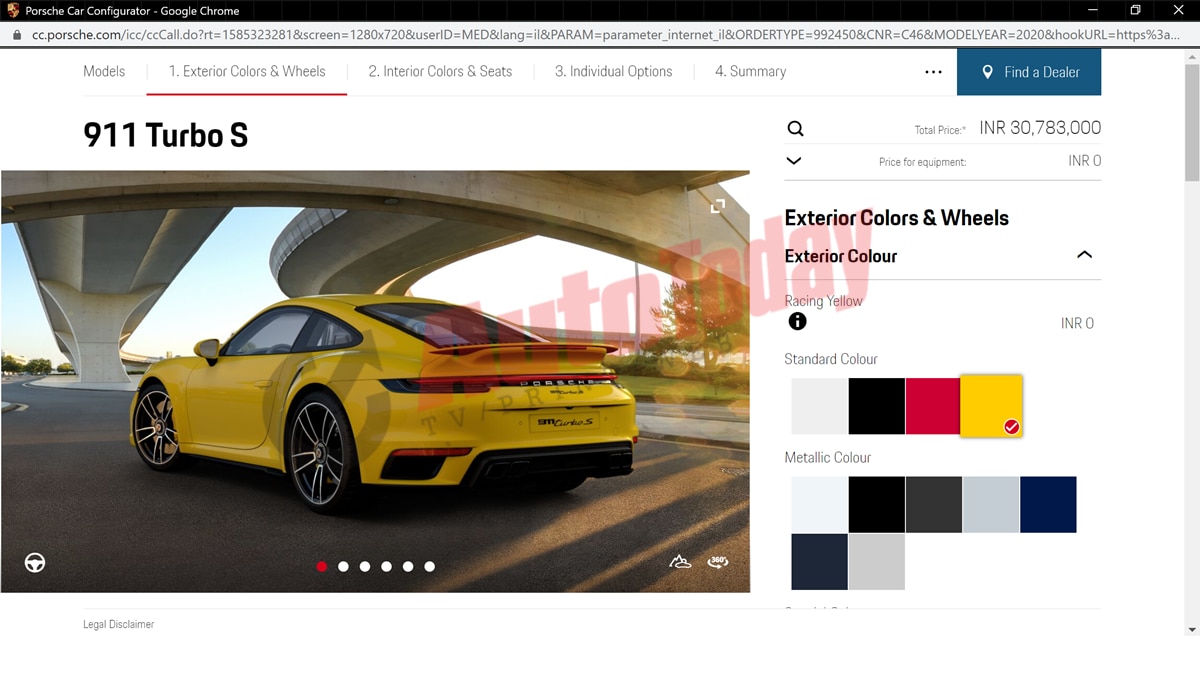Expand the car image to fullscreen

tap(717, 206)
